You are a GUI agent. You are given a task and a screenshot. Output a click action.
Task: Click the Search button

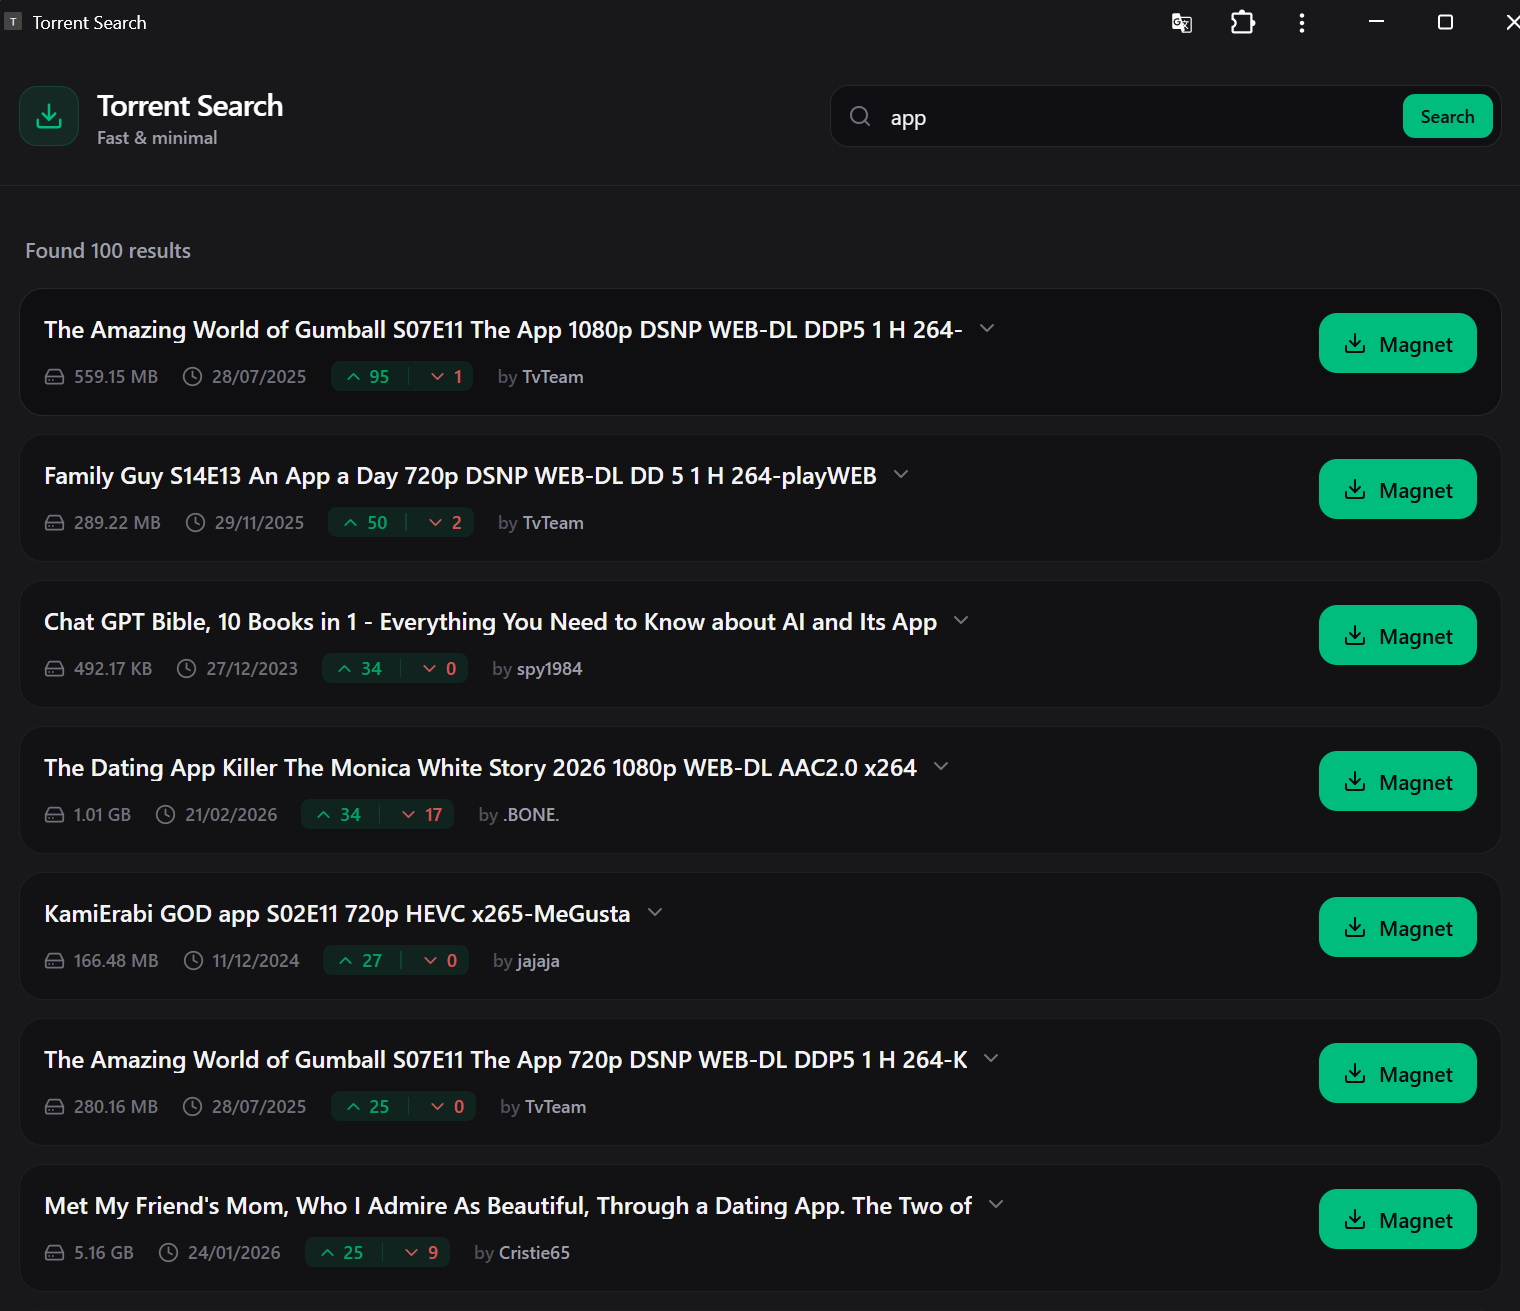point(1447,116)
